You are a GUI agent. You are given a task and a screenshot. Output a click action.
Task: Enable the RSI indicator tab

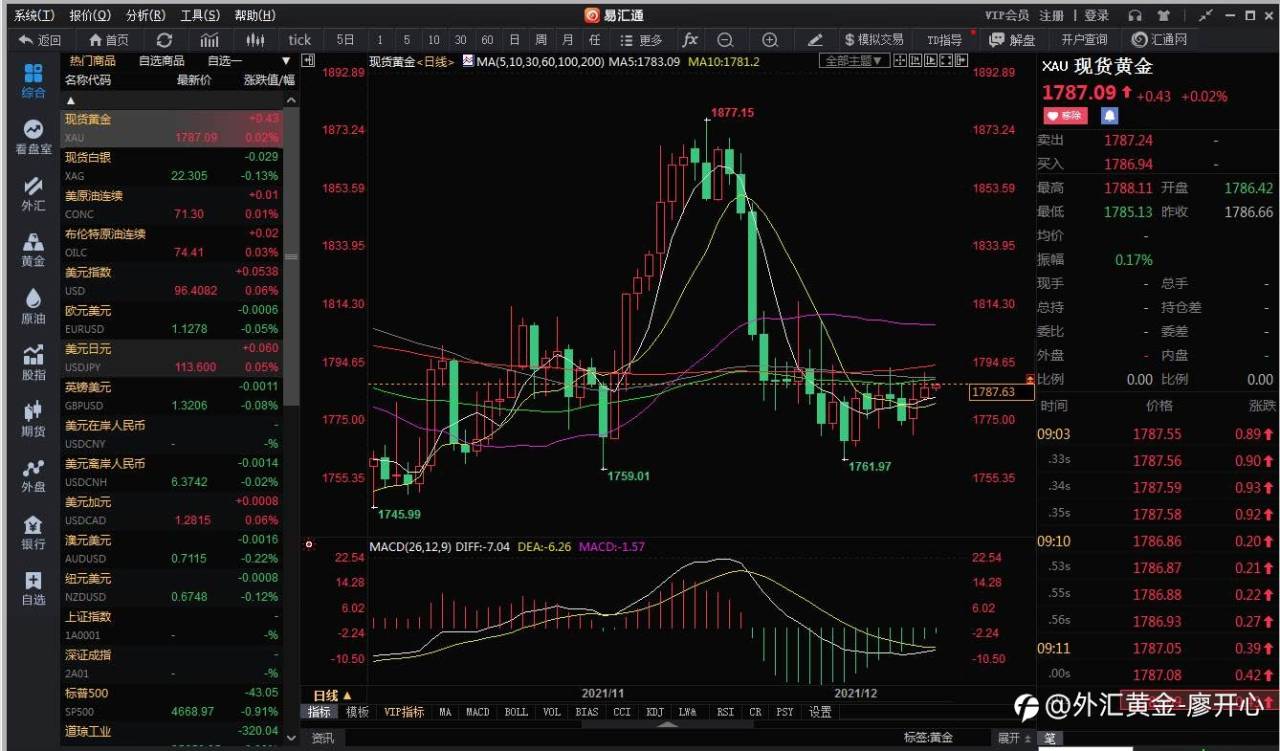click(724, 712)
